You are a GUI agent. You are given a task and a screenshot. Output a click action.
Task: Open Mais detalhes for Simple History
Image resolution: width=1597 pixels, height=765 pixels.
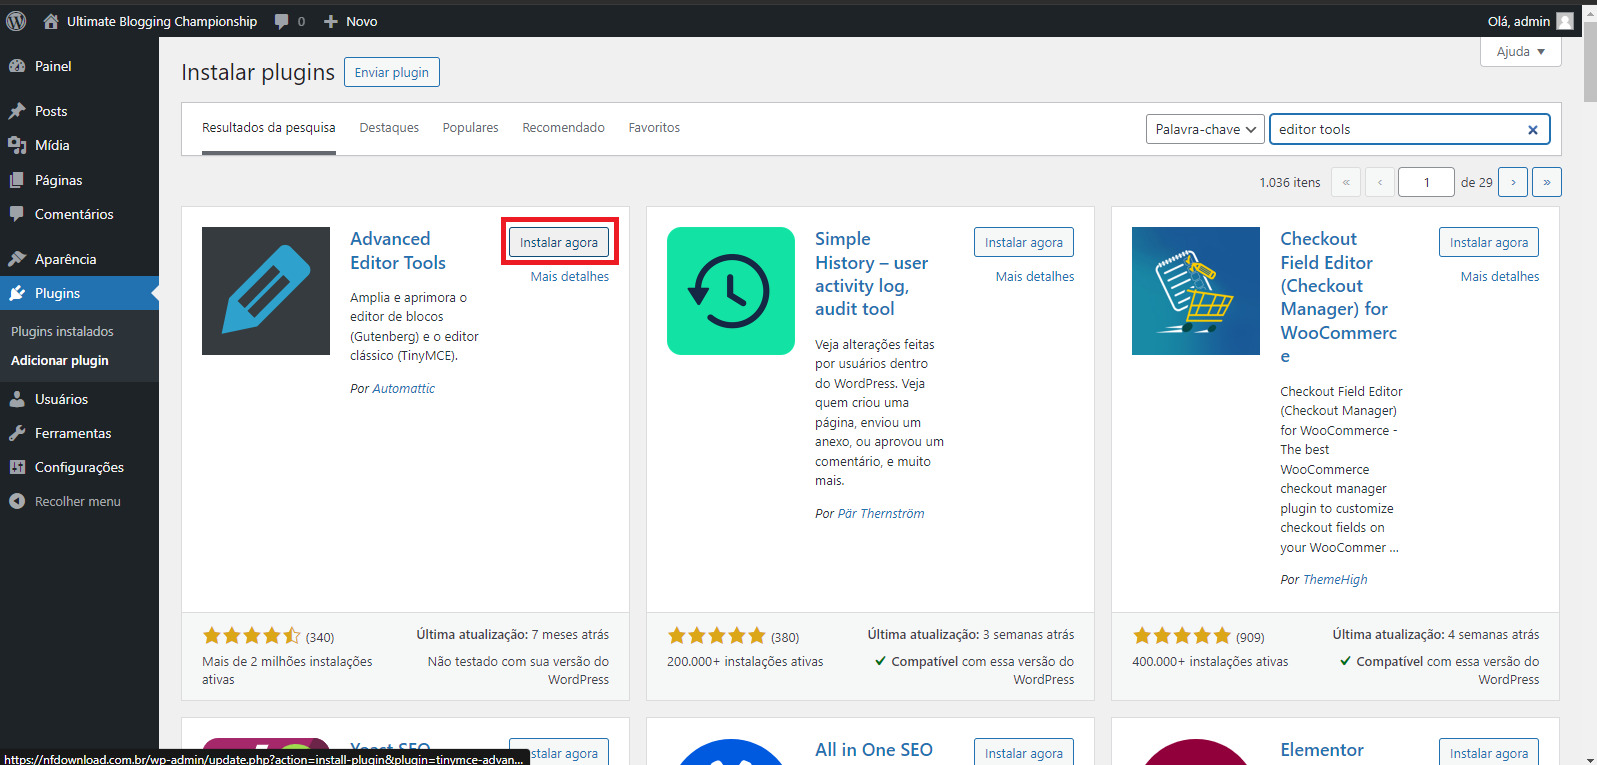coord(1035,277)
